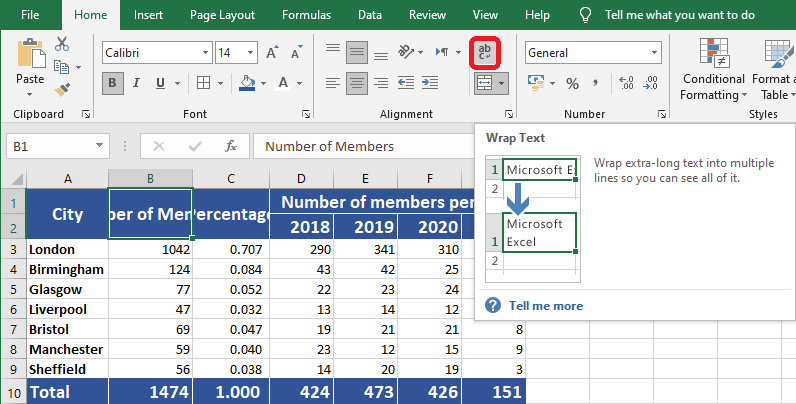Increase font size with large A button
Image resolution: width=796 pixels, height=404 pixels.
[x=272, y=52]
